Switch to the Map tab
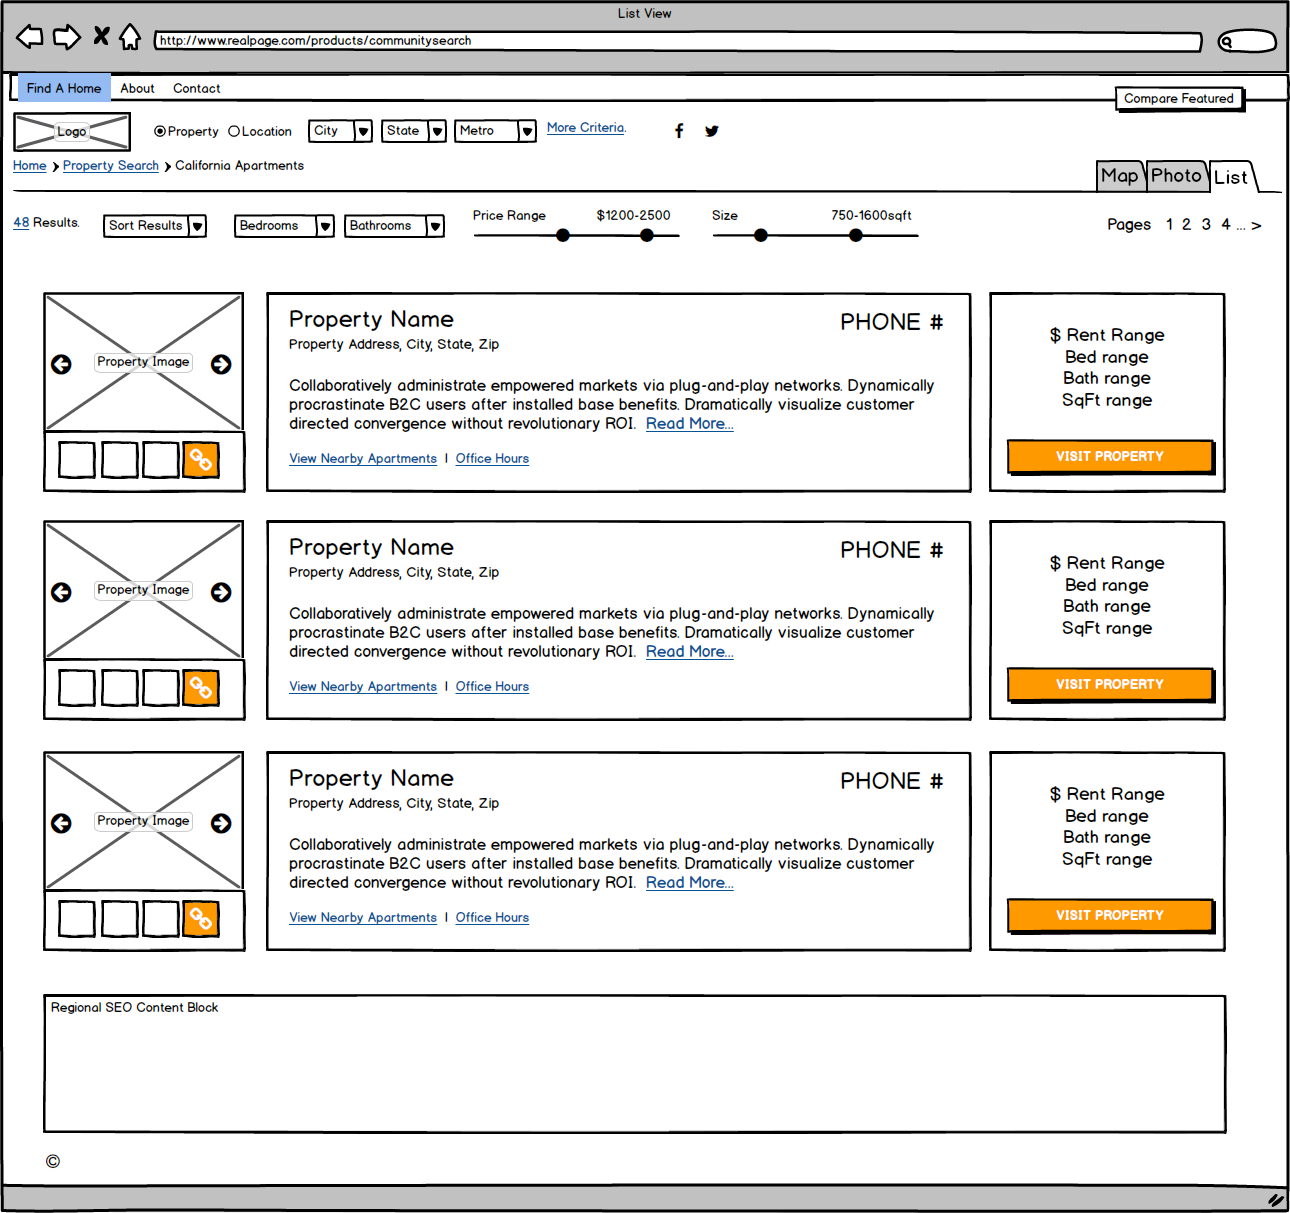 [1121, 176]
